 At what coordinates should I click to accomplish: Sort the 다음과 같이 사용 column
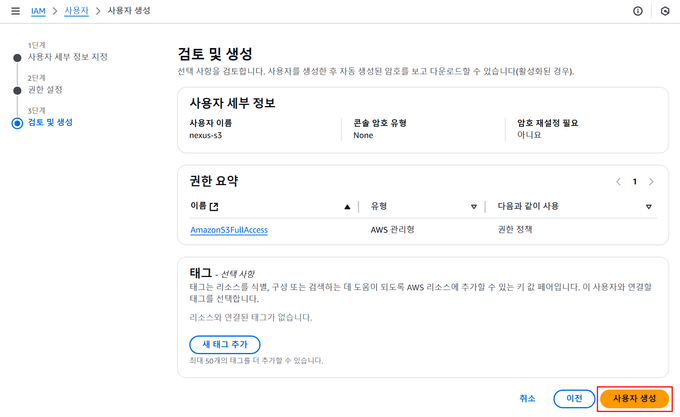point(649,206)
